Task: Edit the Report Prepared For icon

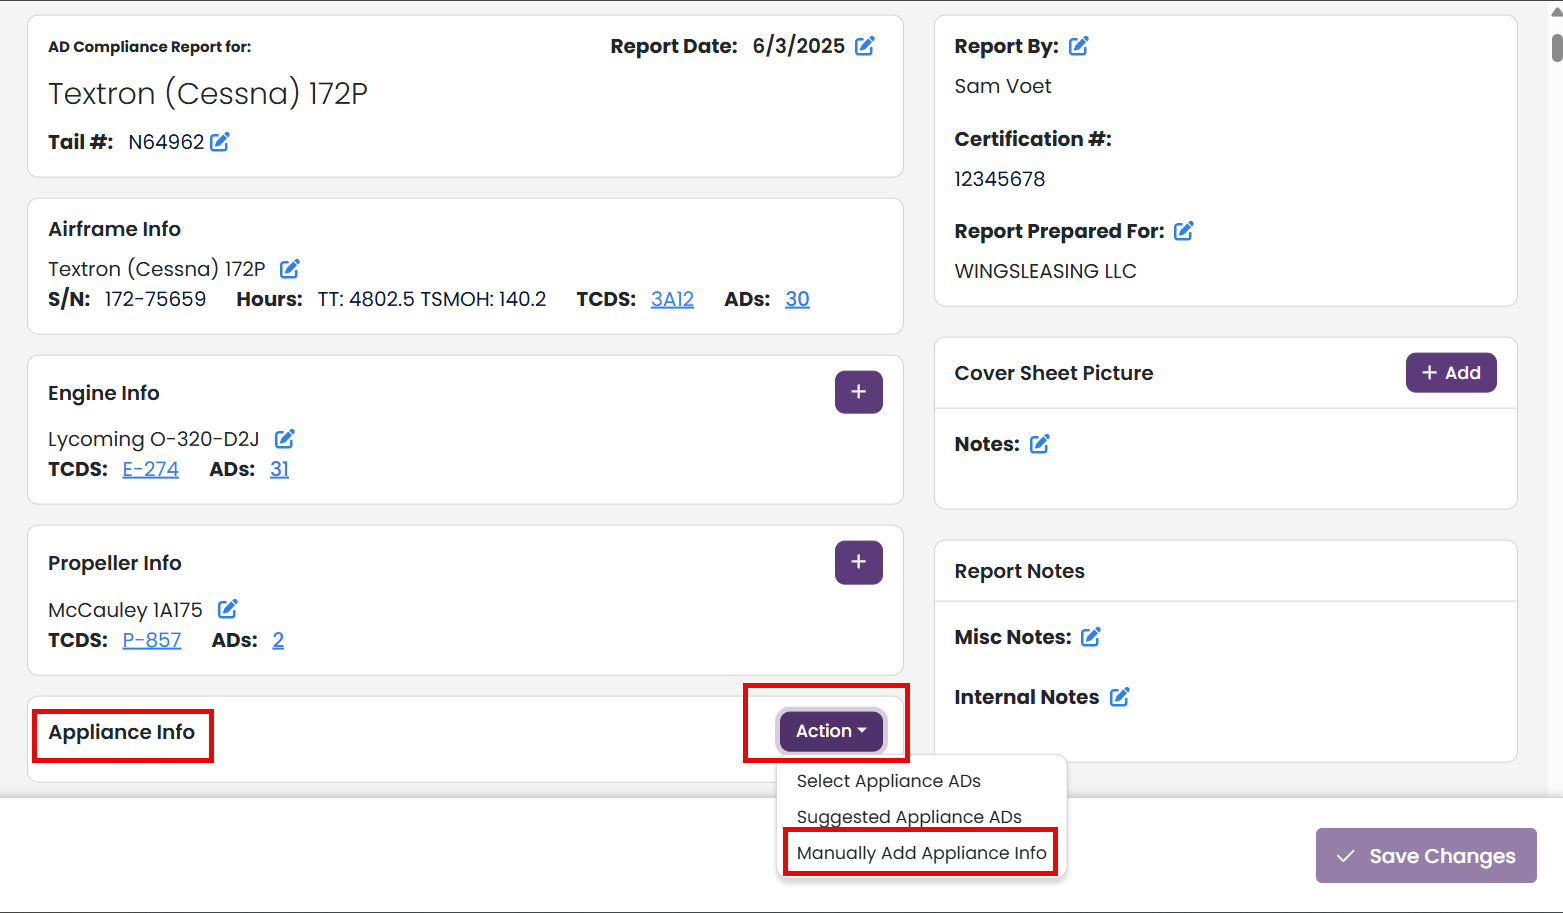Action: [1184, 231]
